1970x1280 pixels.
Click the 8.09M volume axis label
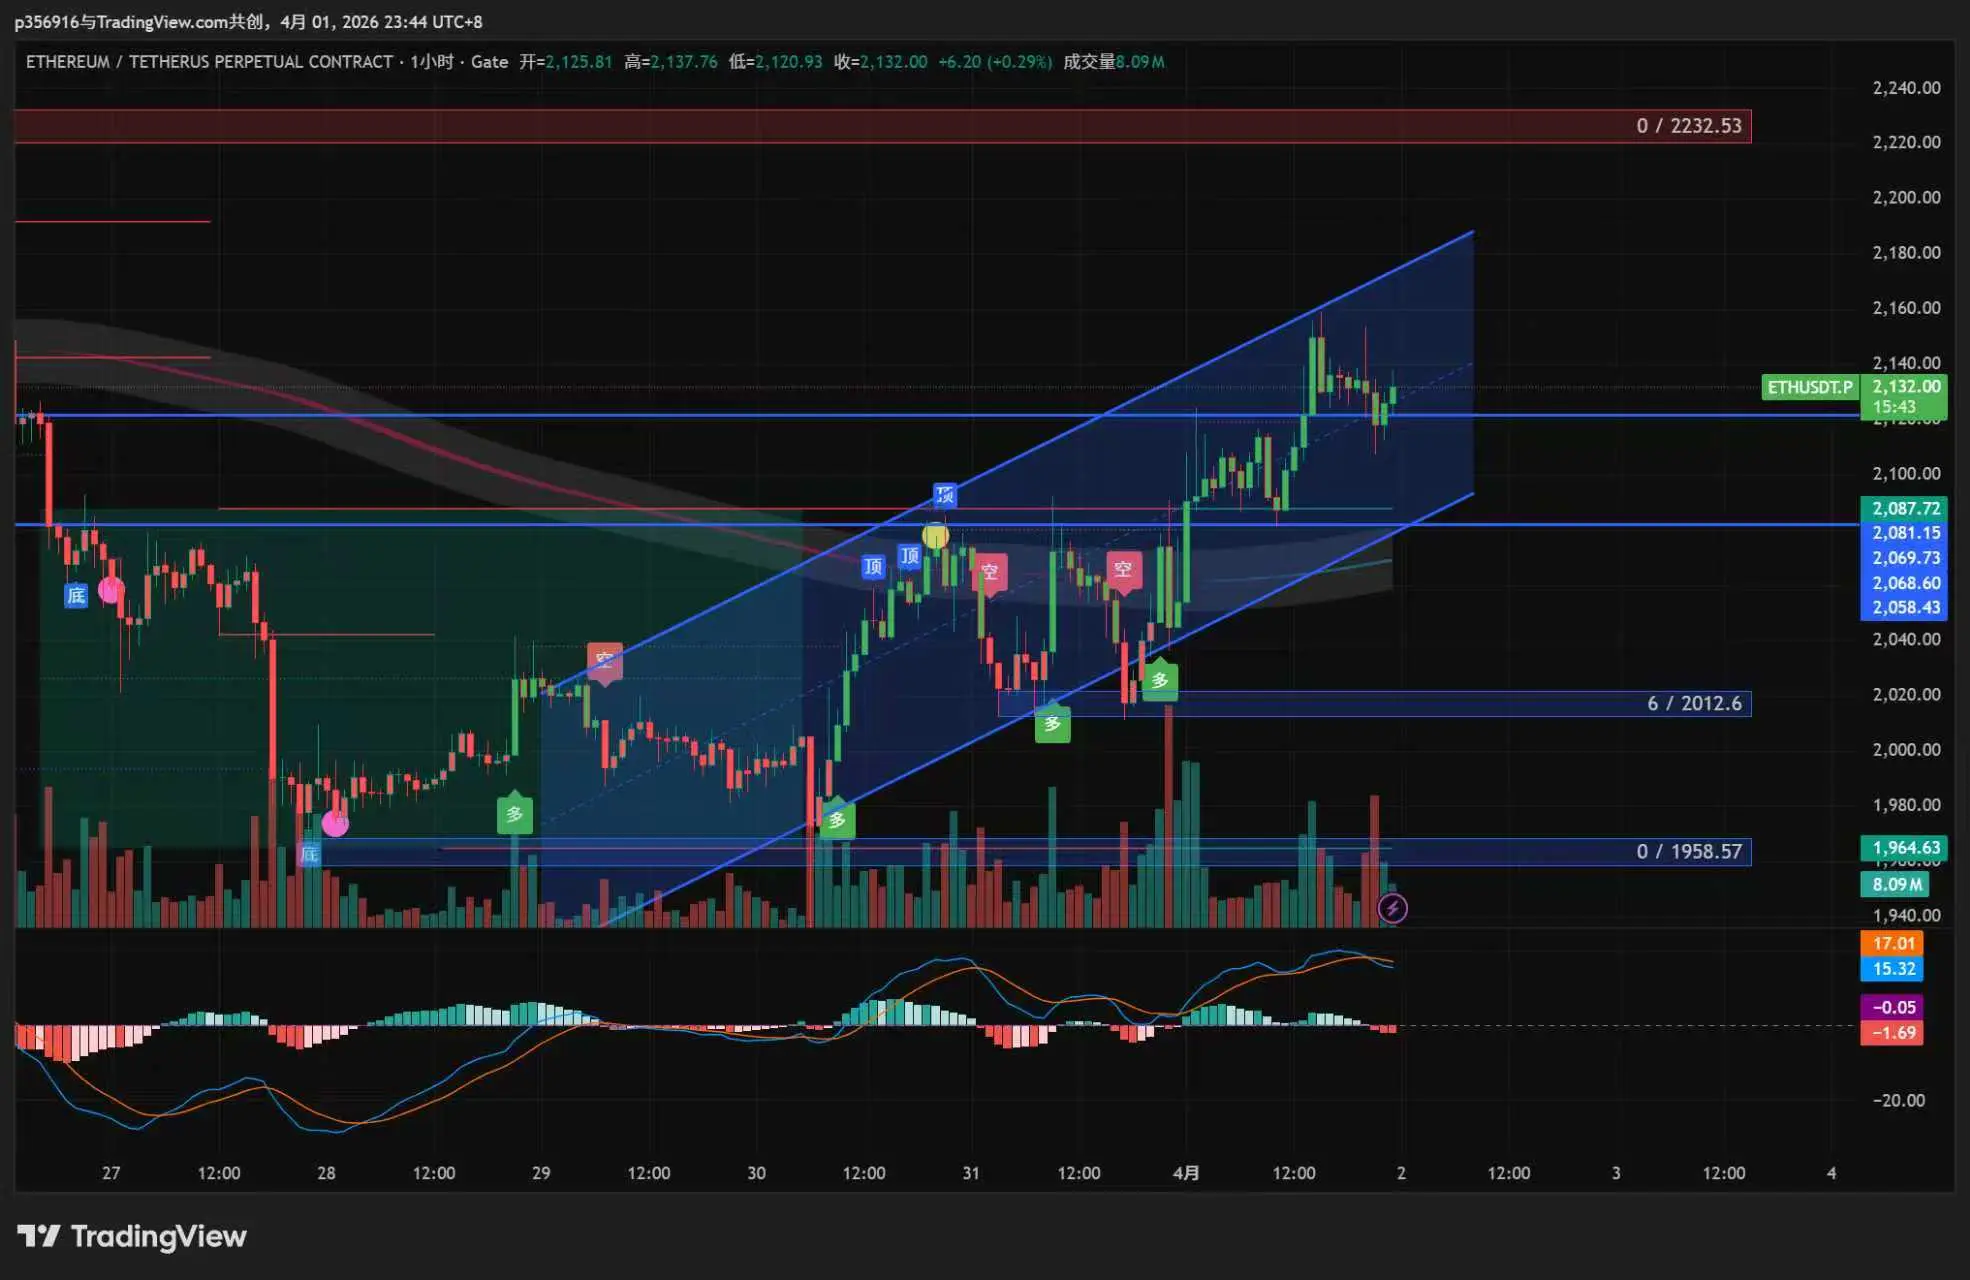1895,884
